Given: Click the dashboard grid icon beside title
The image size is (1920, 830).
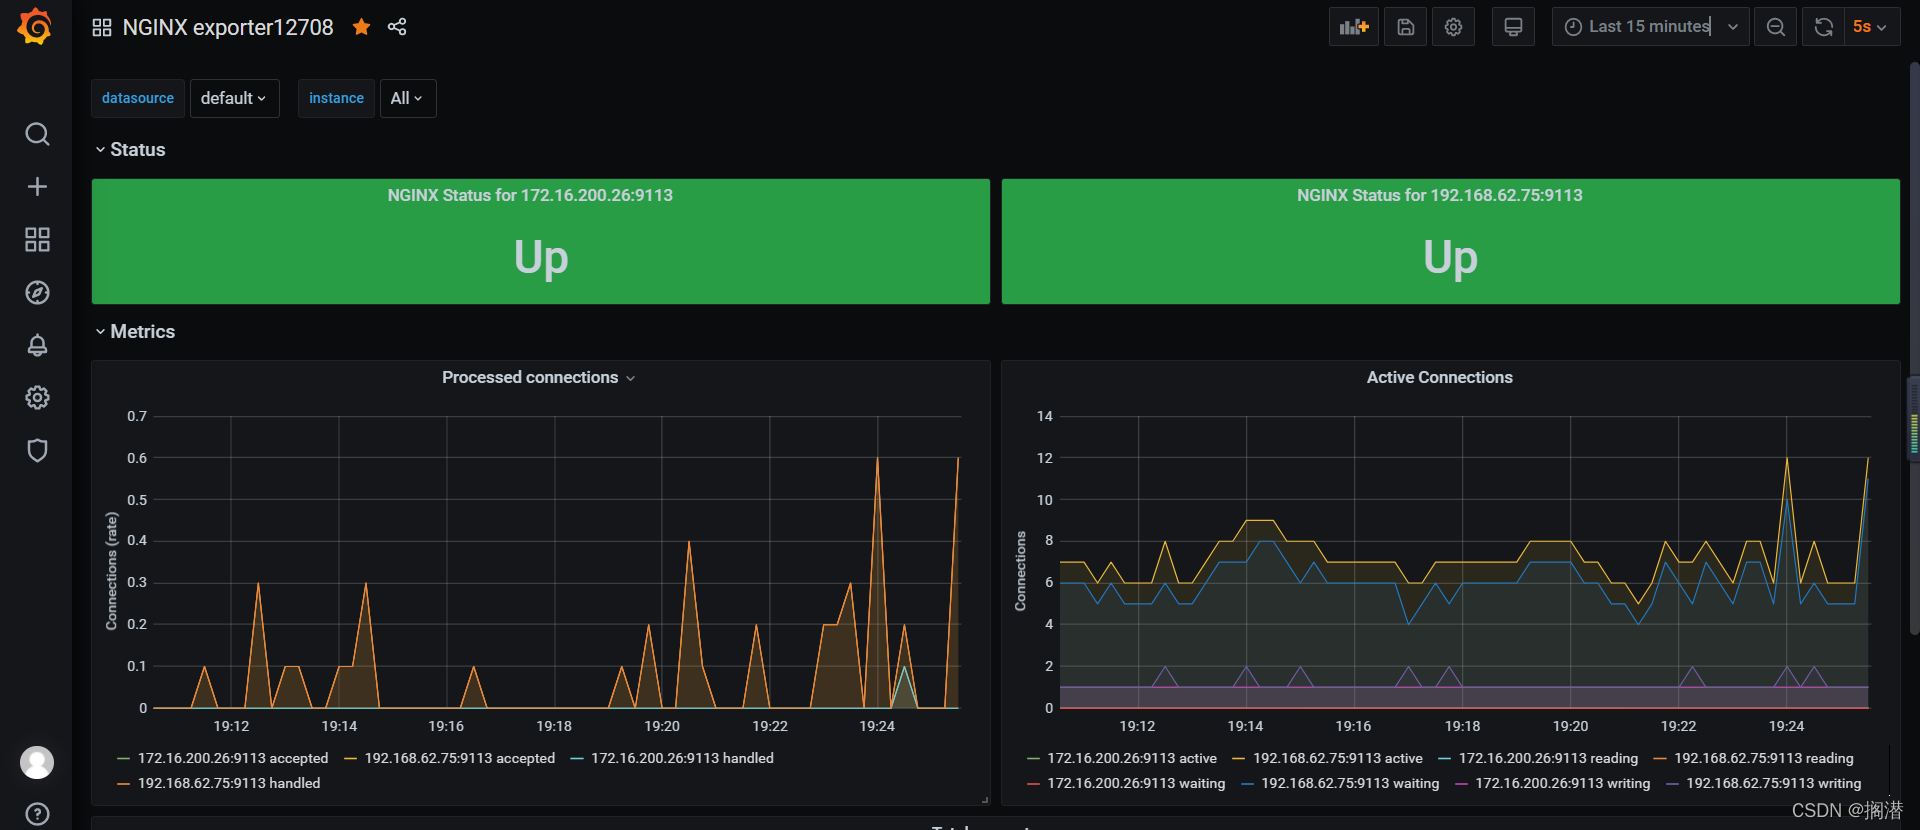Looking at the screenshot, I should [x=102, y=27].
